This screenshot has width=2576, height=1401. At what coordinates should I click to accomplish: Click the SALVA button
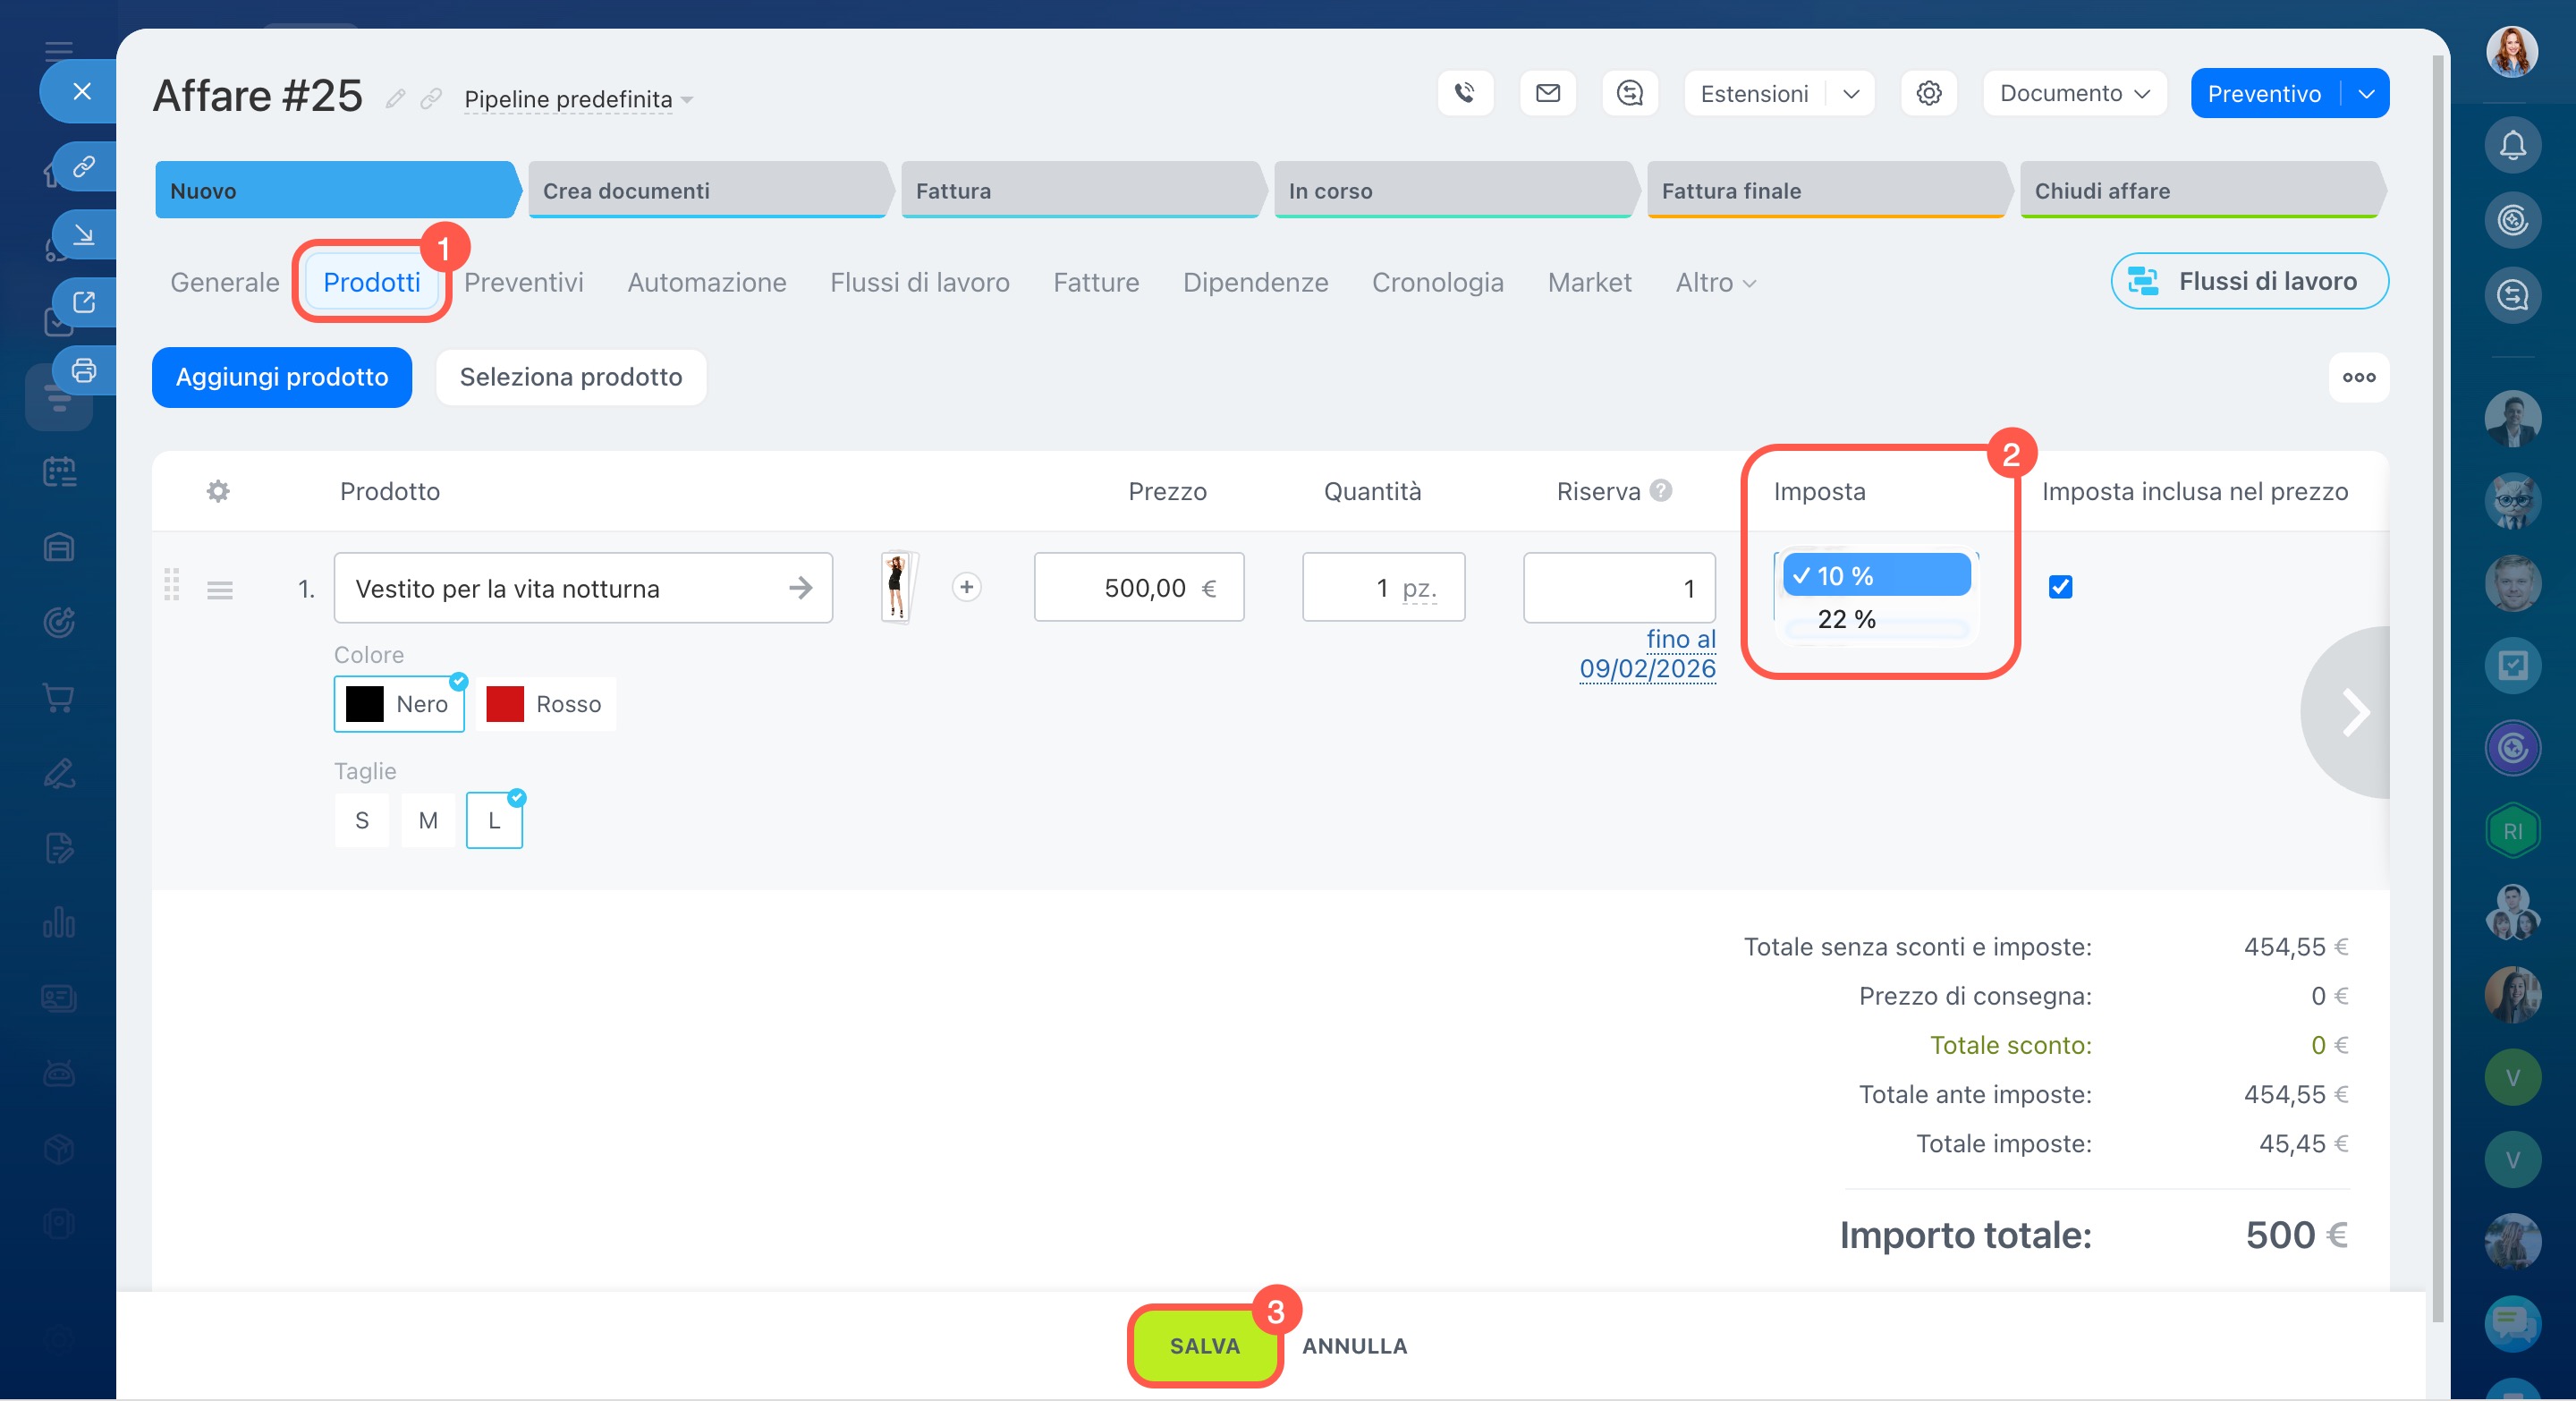[1204, 1345]
